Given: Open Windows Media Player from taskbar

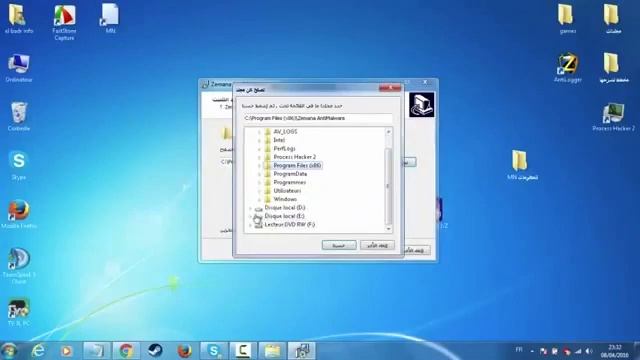Looking at the screenshot, I should point(67,351).
